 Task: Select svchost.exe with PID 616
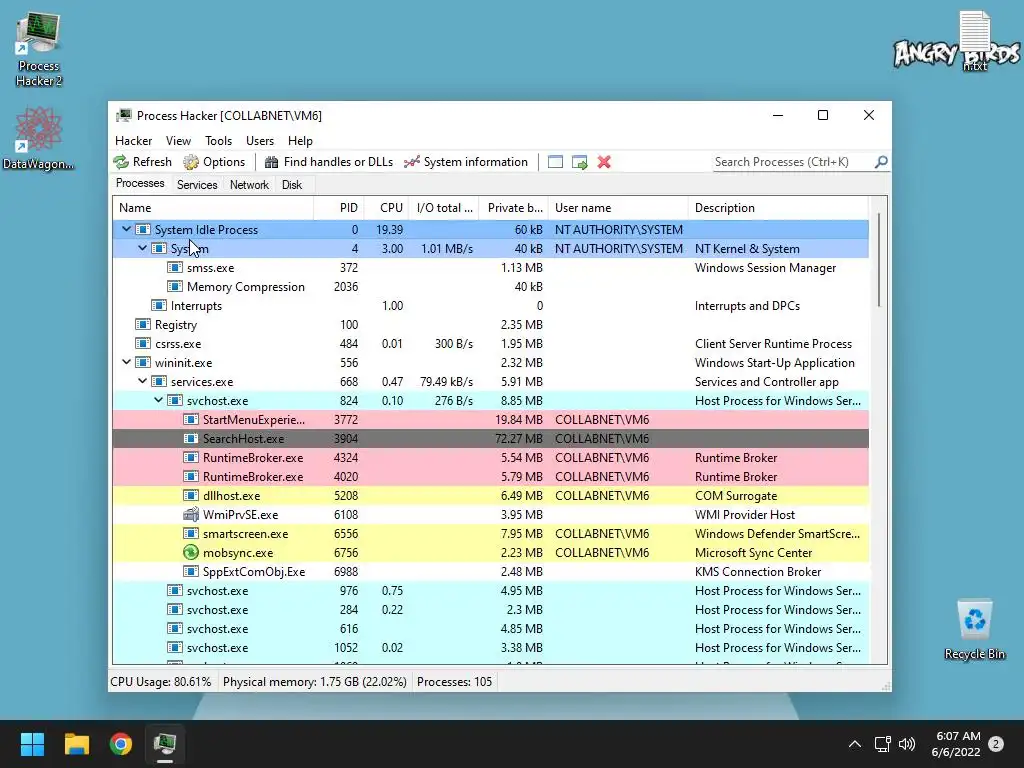[490, 628]
